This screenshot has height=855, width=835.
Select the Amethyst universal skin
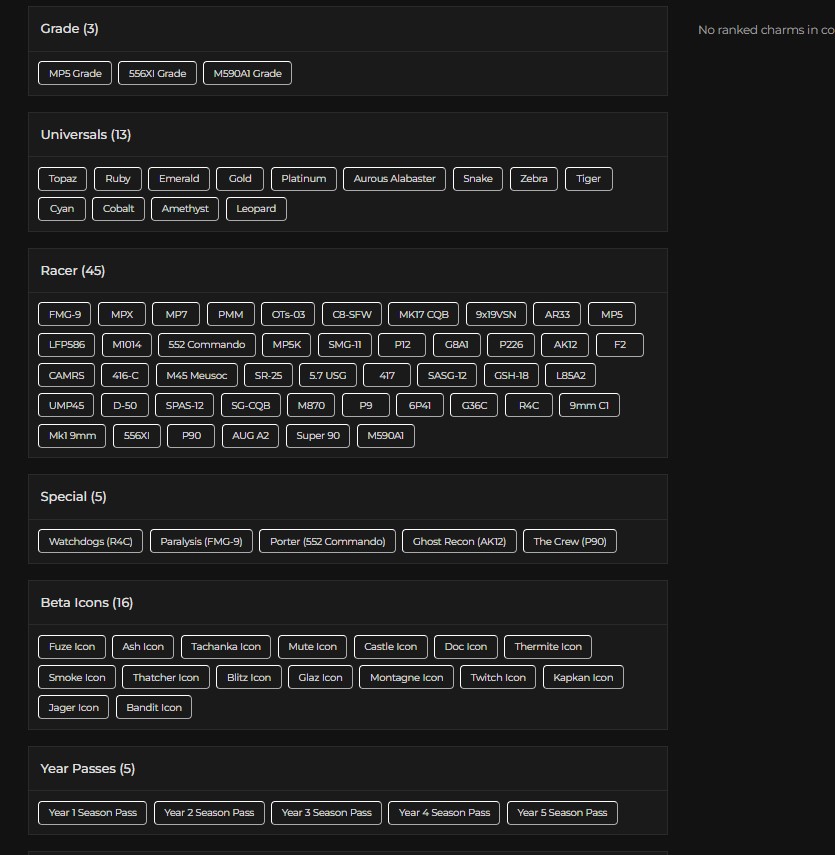185,209
